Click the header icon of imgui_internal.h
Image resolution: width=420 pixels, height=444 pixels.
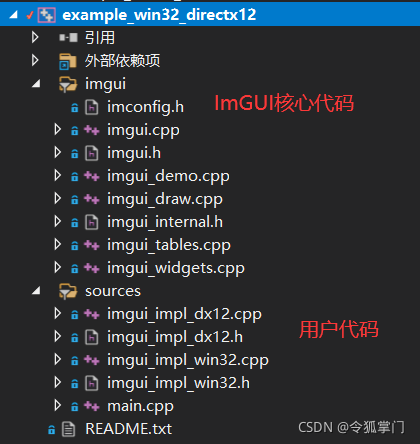coord(92,222)
